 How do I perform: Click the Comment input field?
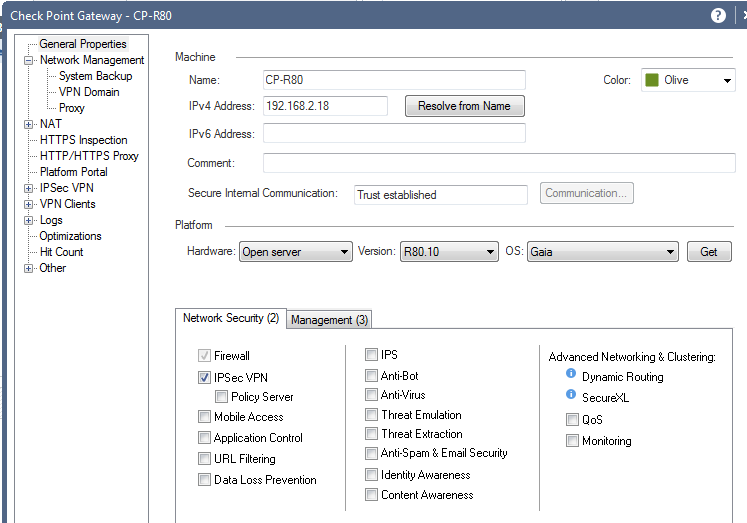499,162
